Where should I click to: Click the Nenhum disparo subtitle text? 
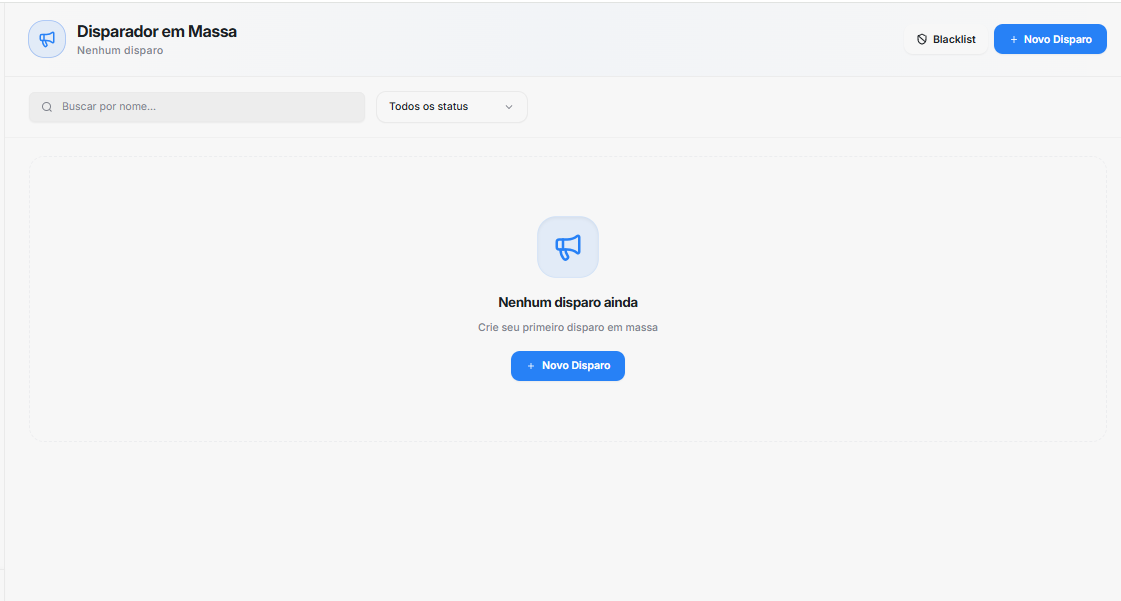(120, 51)
